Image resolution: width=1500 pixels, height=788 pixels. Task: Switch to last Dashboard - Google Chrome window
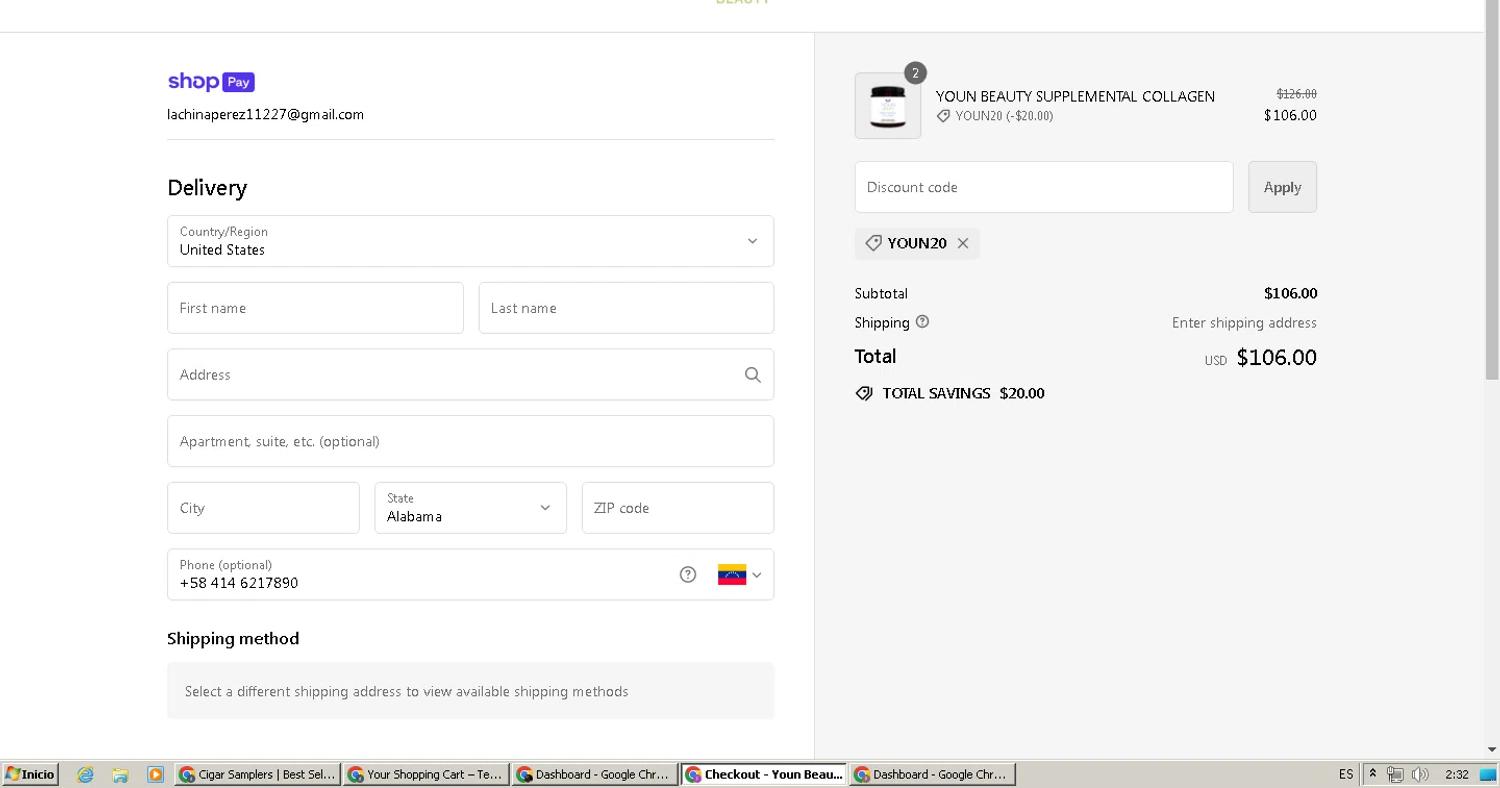click(932, 774)
